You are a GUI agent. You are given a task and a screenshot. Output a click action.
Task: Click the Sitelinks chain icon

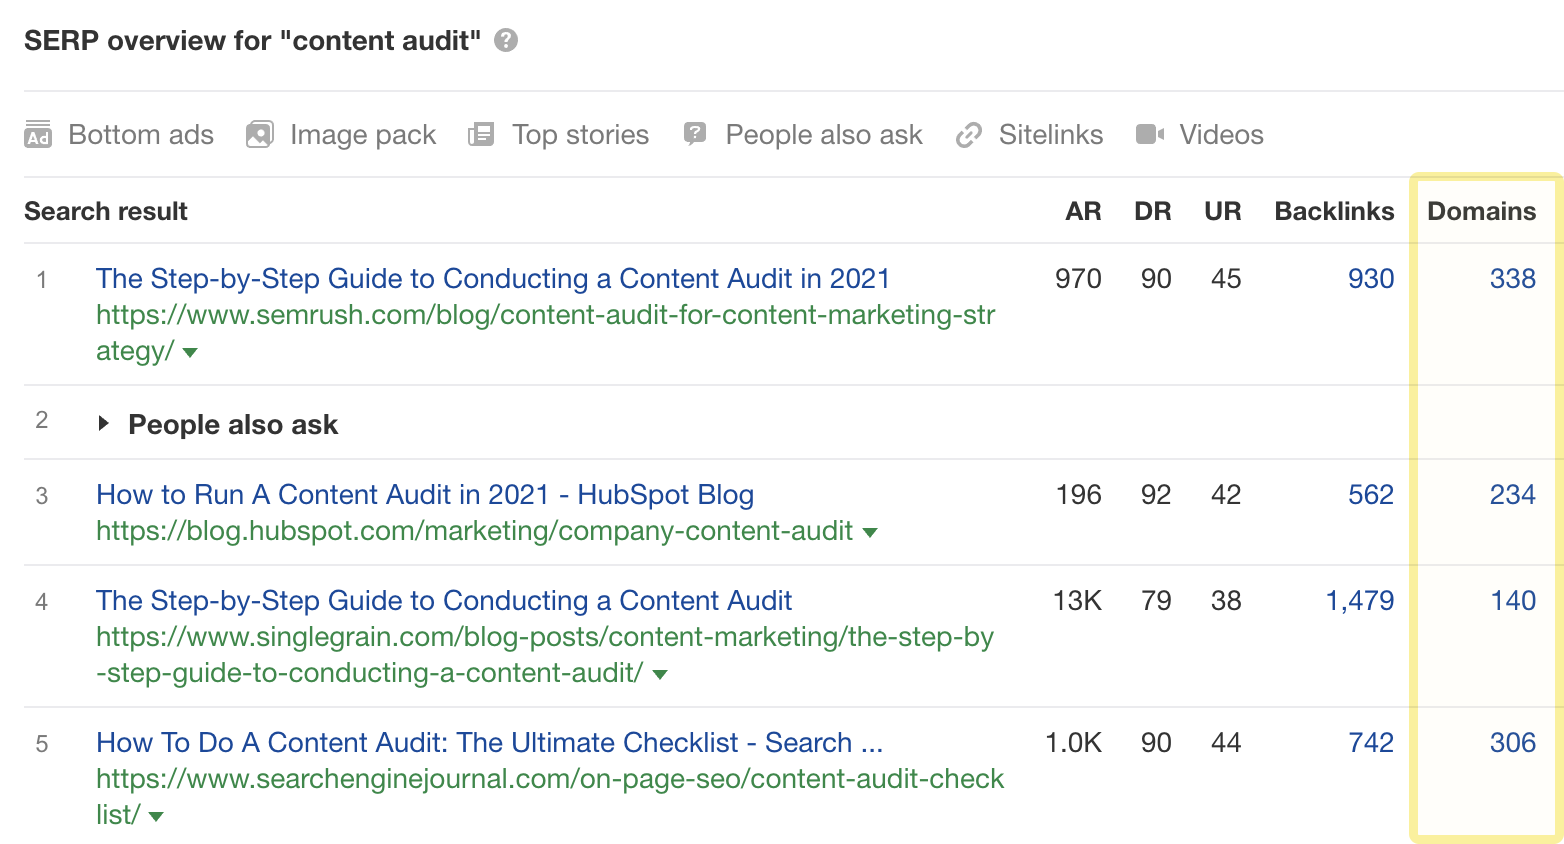click(968, 135)
